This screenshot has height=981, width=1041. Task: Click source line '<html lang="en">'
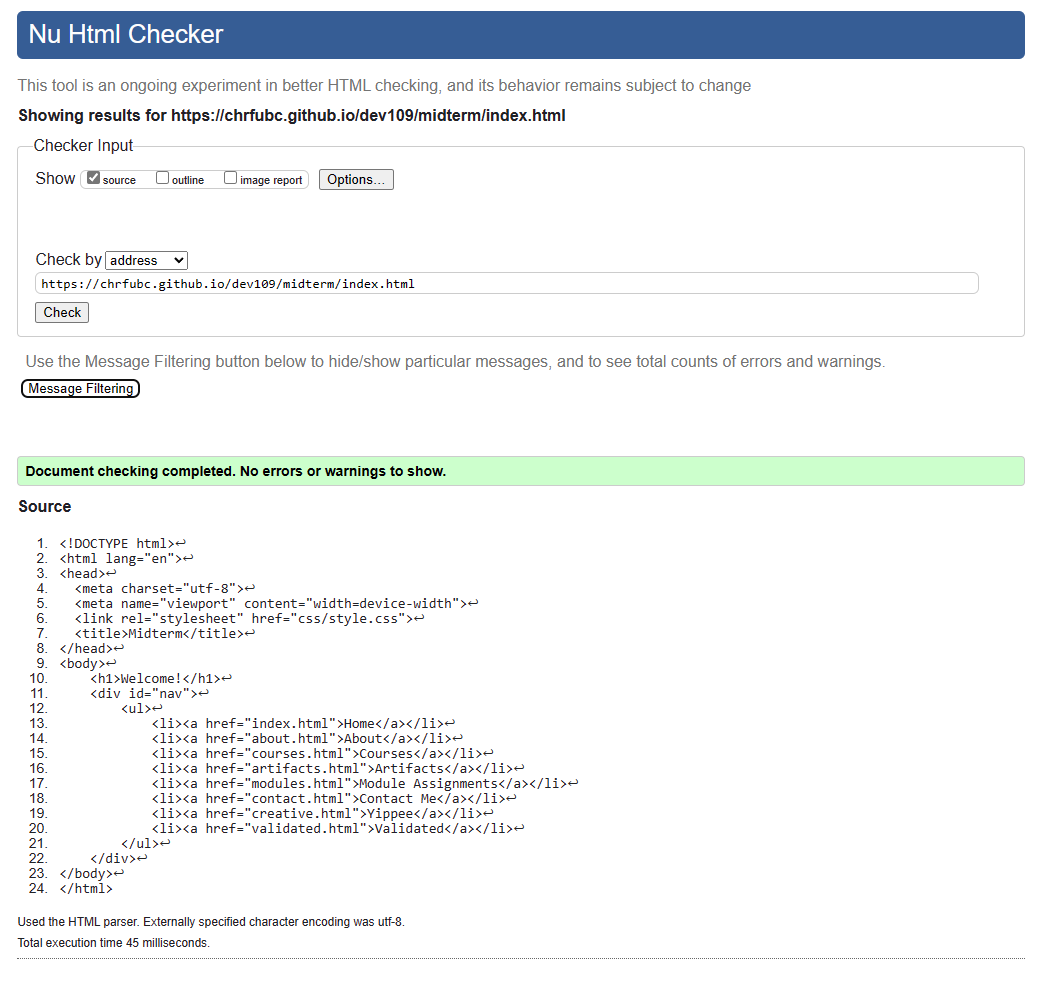click(x=126, y=558)
